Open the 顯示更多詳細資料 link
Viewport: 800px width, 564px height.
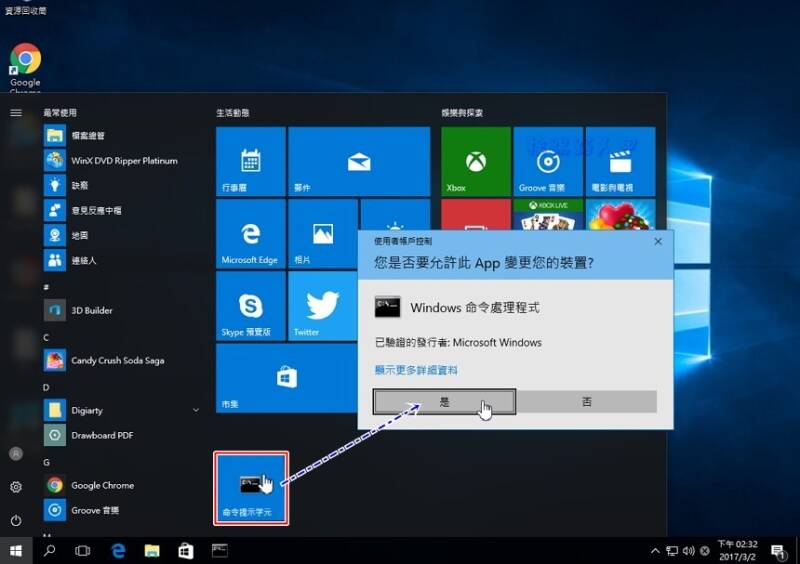(416, 370)
